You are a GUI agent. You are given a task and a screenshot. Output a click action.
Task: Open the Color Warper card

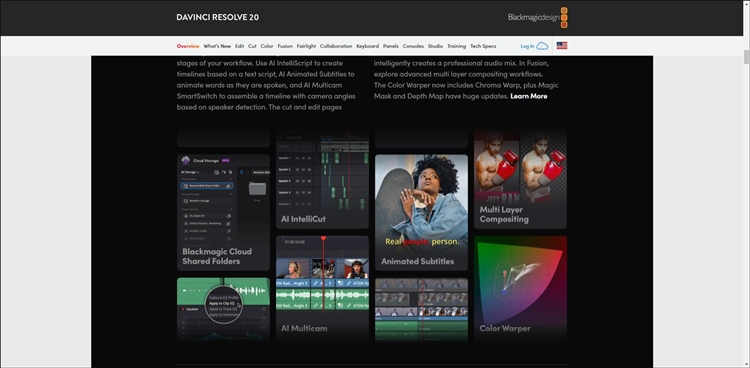click(520, 288)
